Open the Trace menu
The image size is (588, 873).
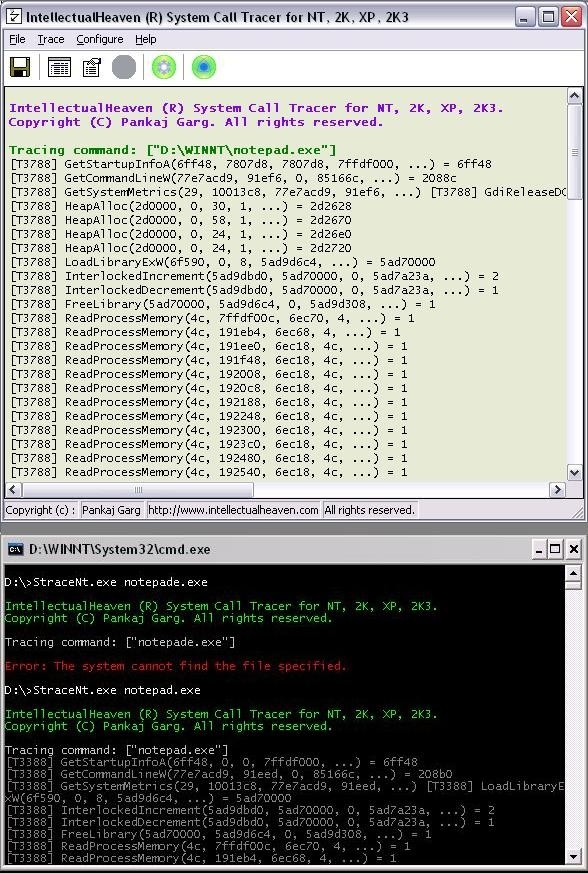51,39
